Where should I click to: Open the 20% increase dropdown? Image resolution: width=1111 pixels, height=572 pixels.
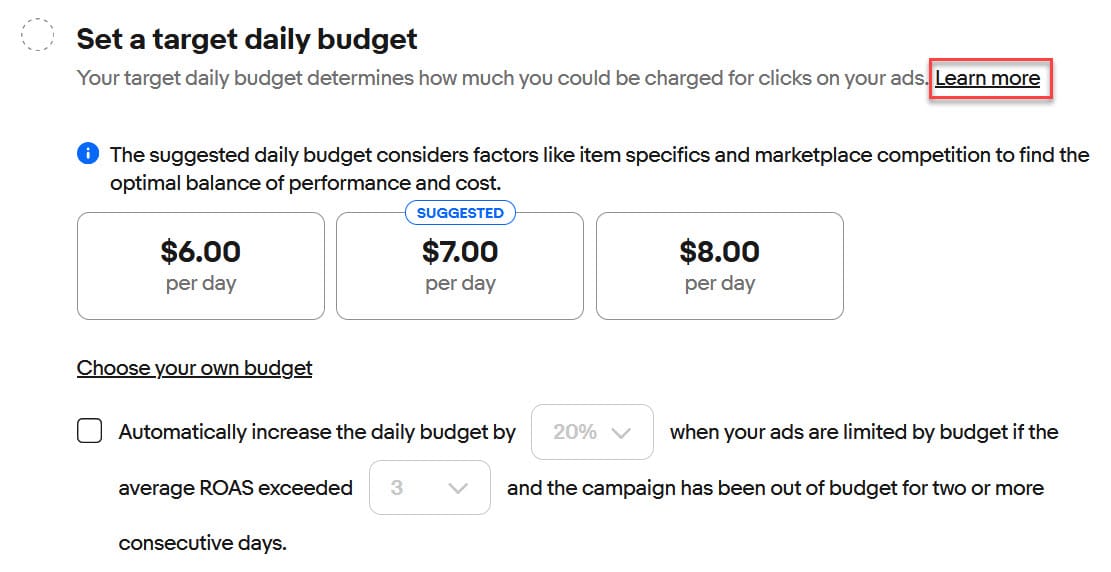592,432
